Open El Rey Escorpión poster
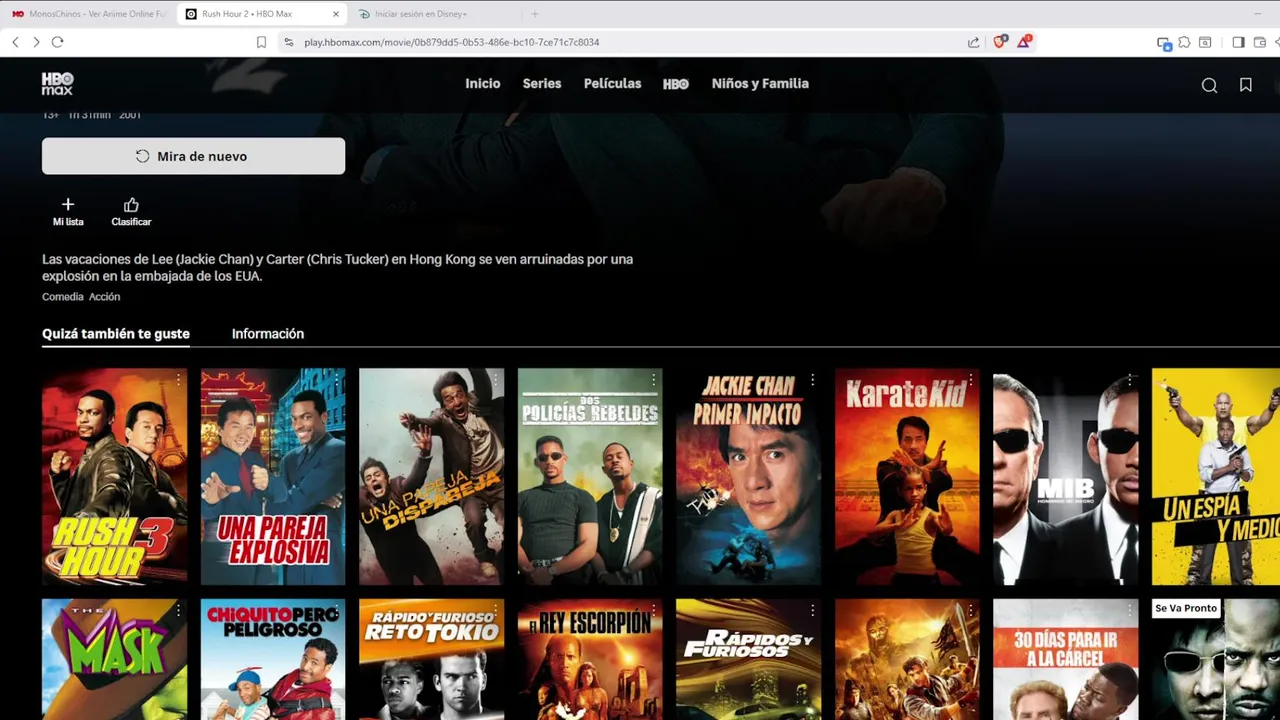This screenshot has height=720, width=1280. pos(590,659)
